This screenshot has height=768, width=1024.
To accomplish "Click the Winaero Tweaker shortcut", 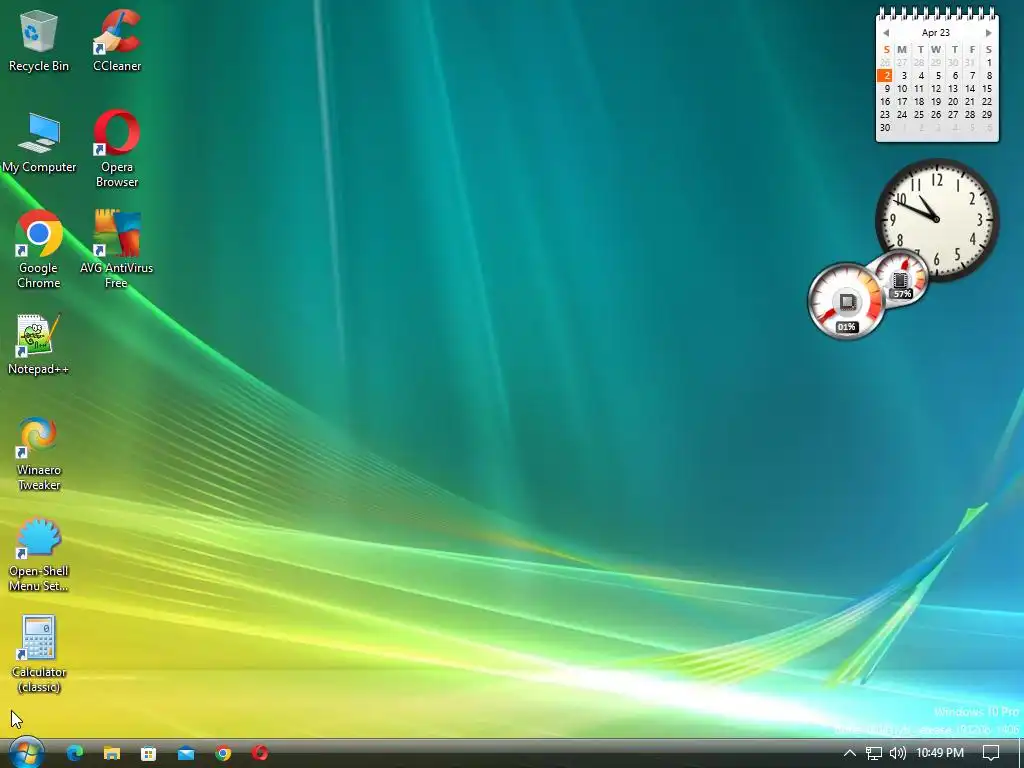I will 39,453.
